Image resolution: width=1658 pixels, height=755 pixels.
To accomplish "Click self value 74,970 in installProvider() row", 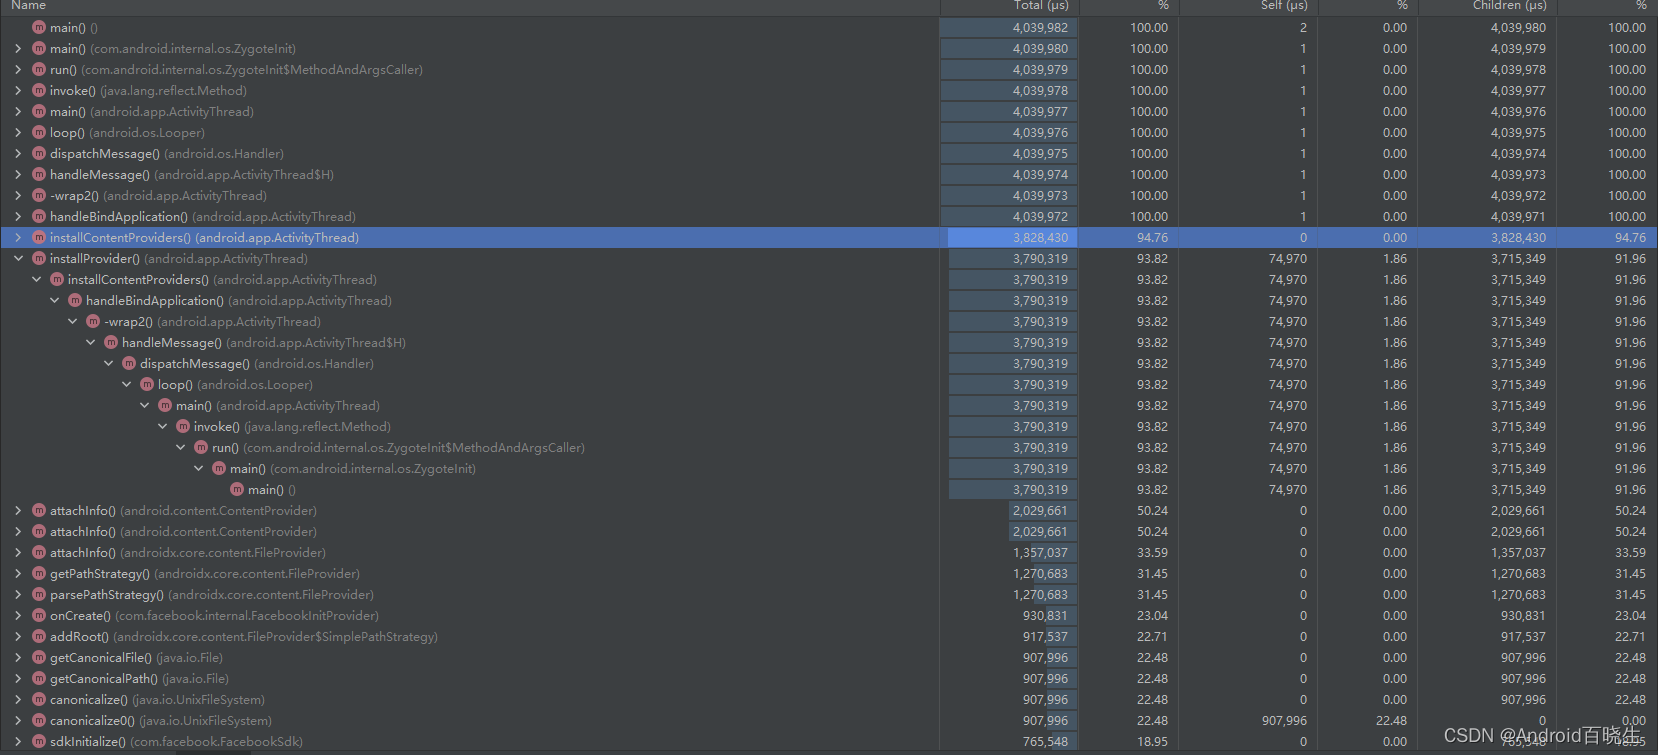I will 1288,258.
